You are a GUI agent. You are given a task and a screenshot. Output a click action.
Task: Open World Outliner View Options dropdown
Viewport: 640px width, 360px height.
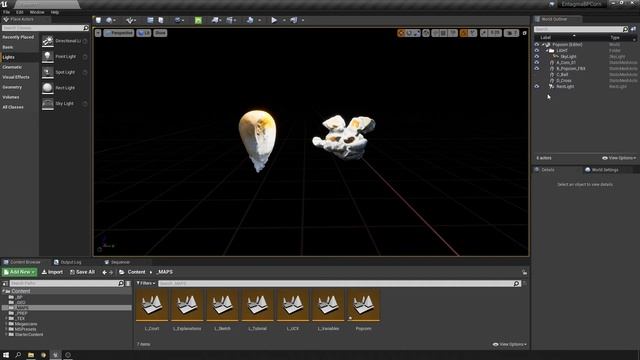[619, 158]
